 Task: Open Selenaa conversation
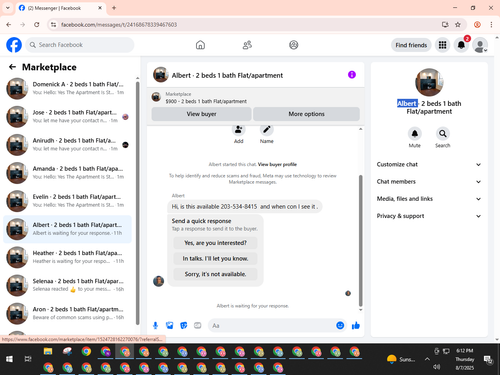coord(67,285)
